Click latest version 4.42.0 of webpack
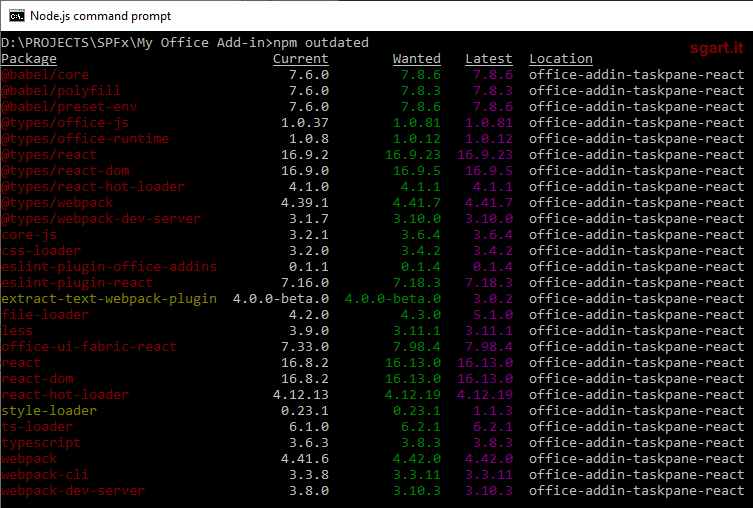753x508 pixels. pos(489,459)
